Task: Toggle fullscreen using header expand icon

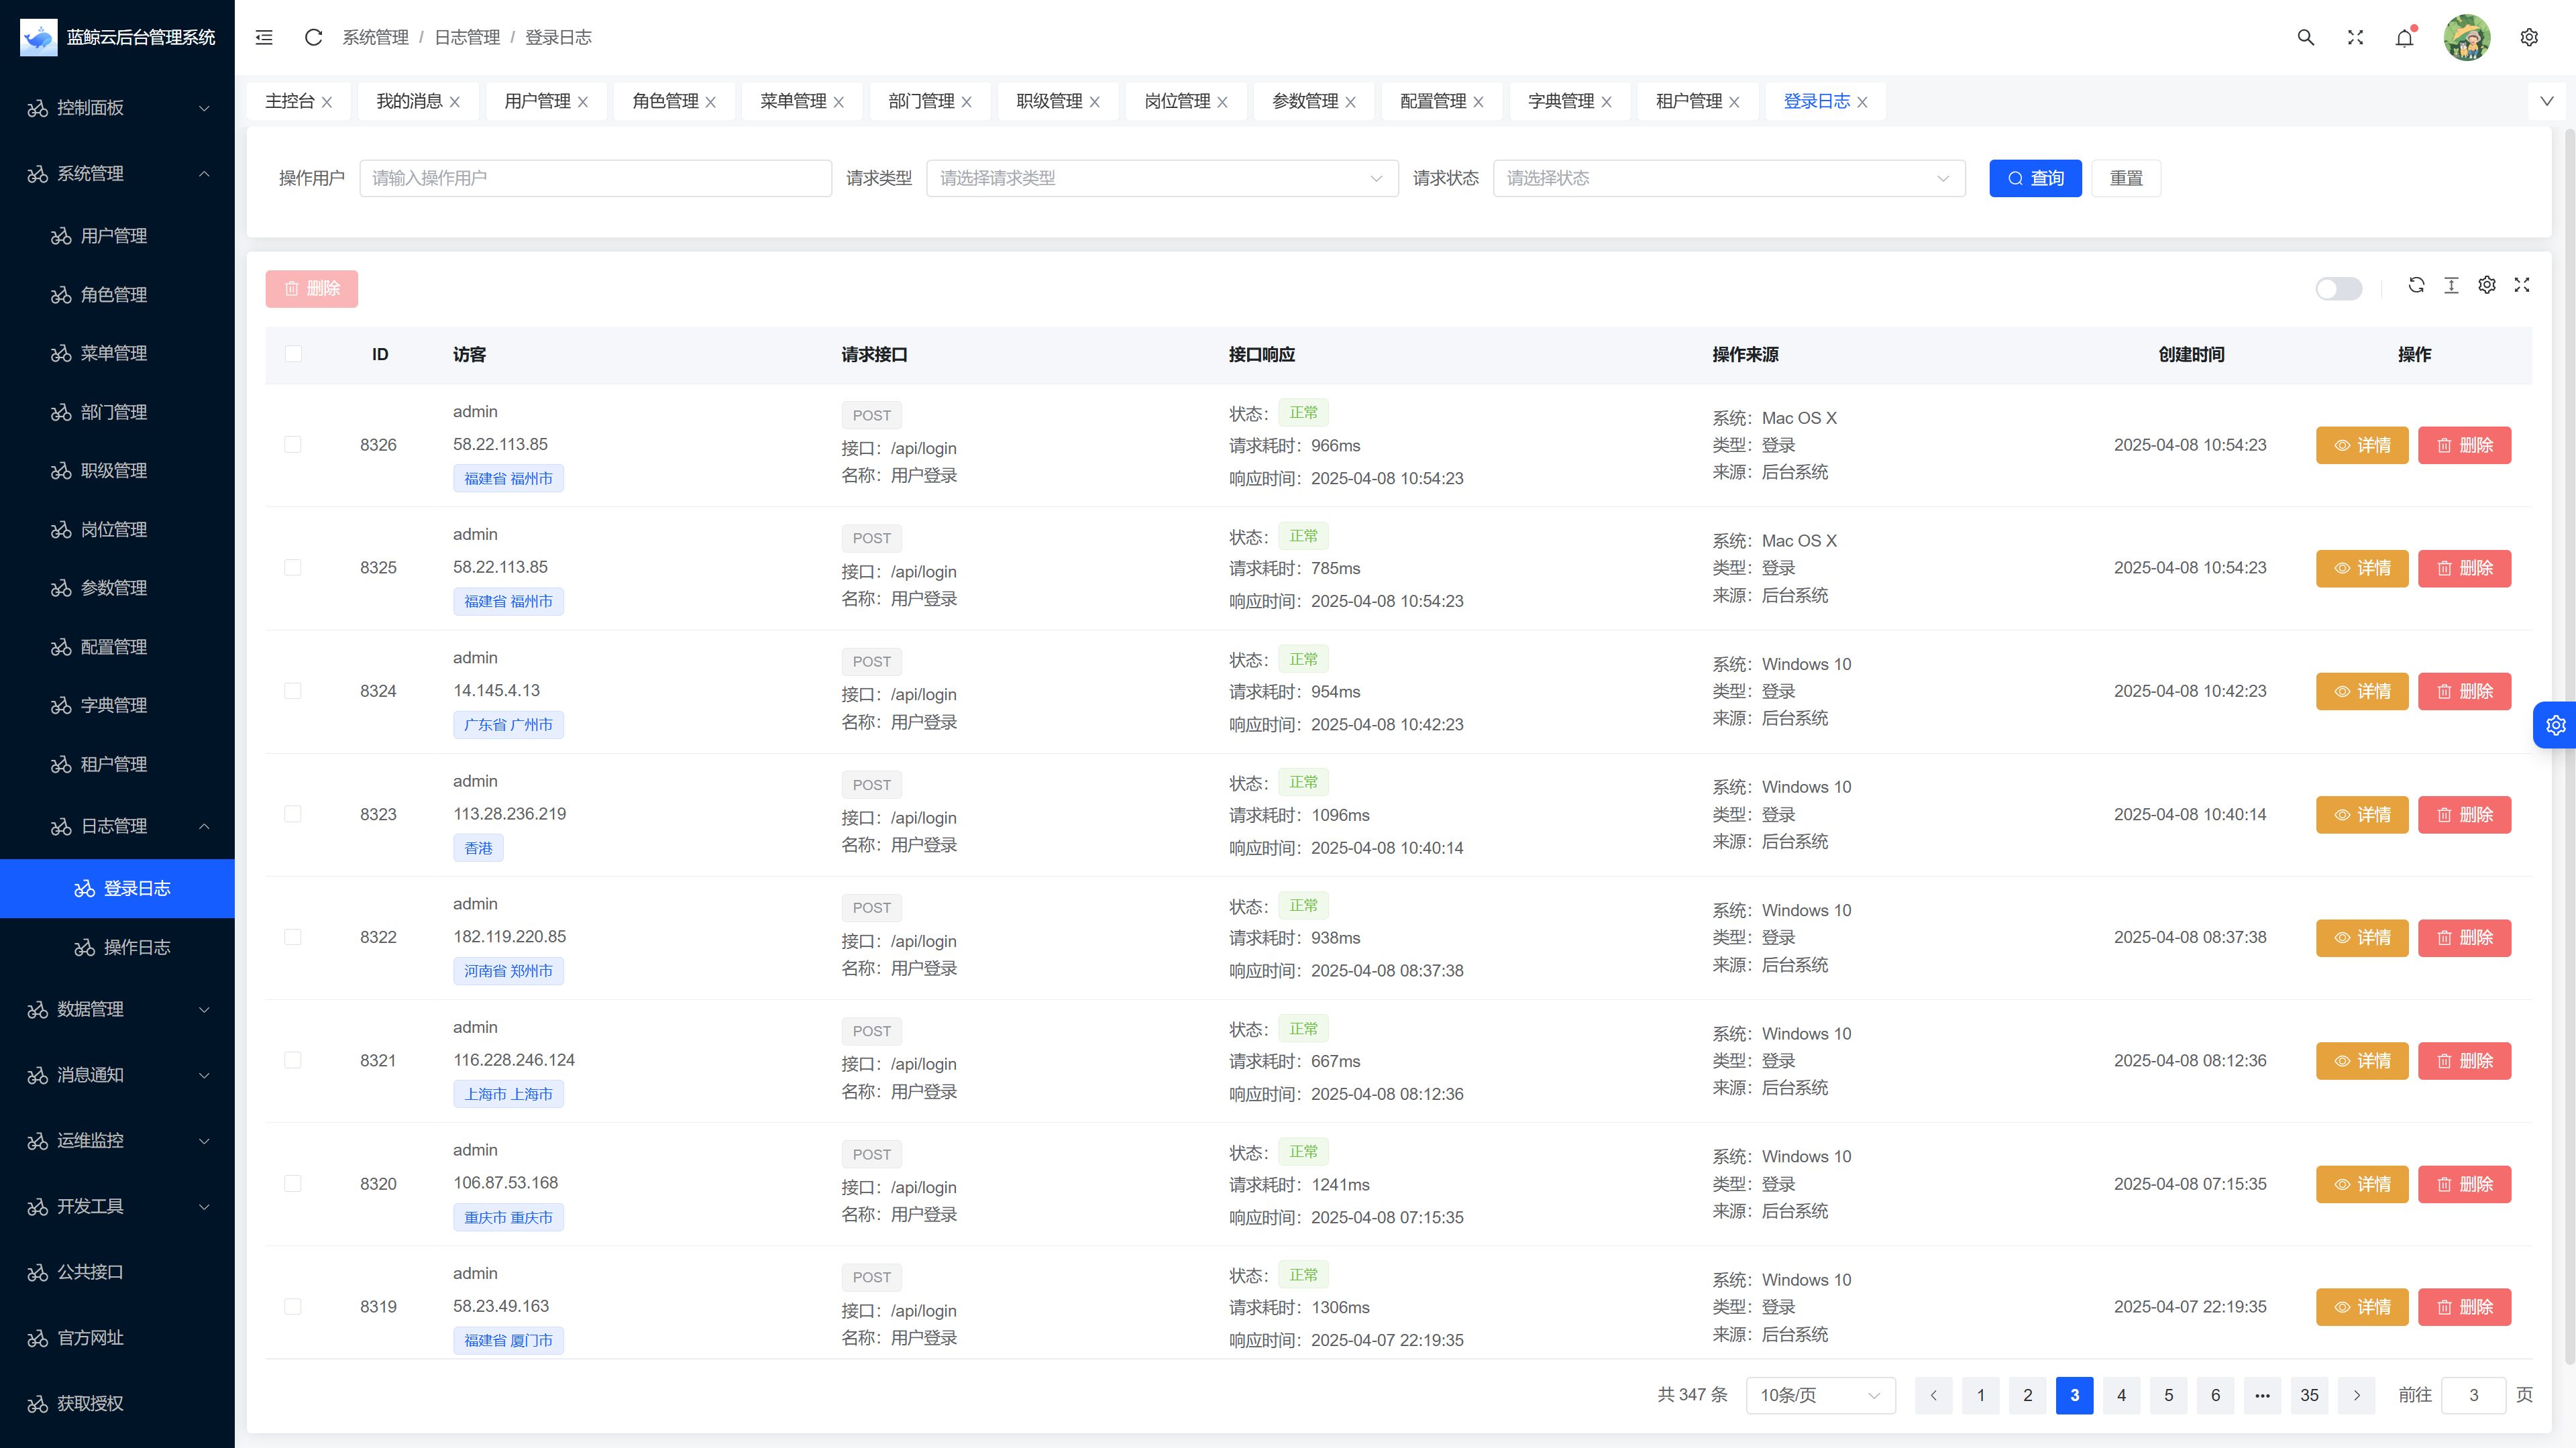Action: 2355,37
